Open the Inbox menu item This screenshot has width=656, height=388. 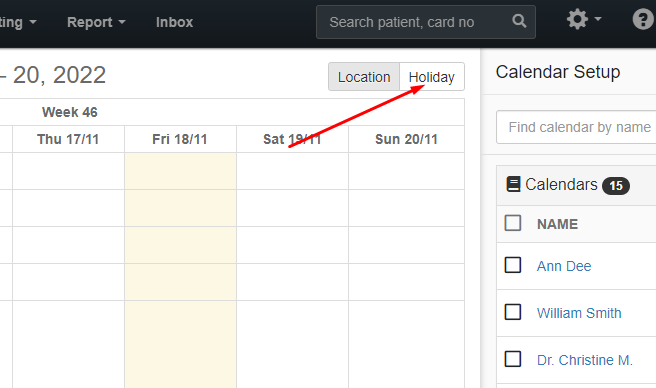[174, 22]
